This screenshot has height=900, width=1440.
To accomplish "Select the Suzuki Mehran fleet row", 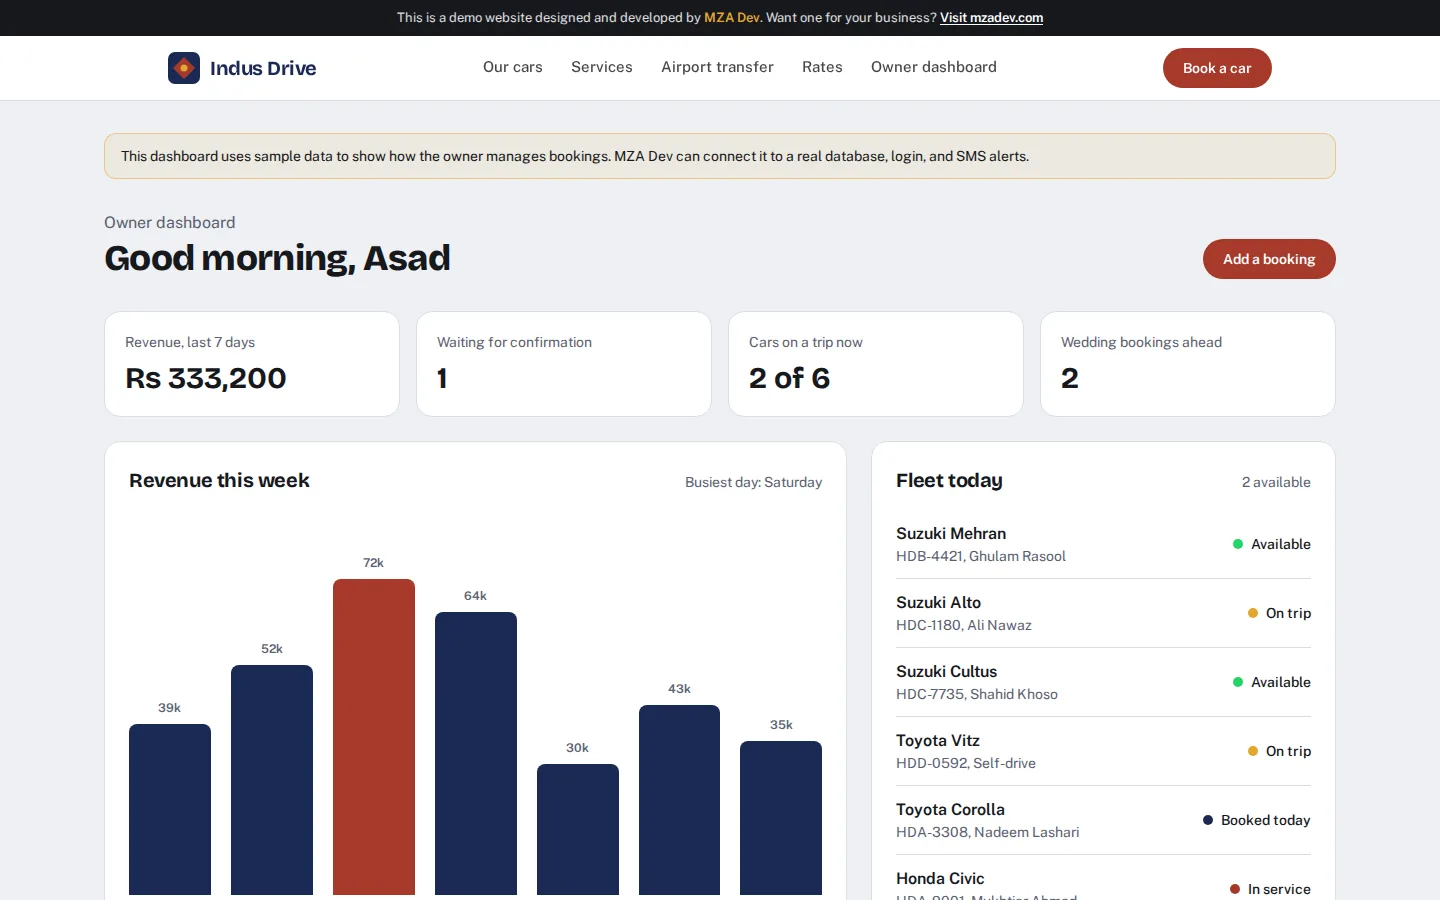I will tap(1103, 544).
